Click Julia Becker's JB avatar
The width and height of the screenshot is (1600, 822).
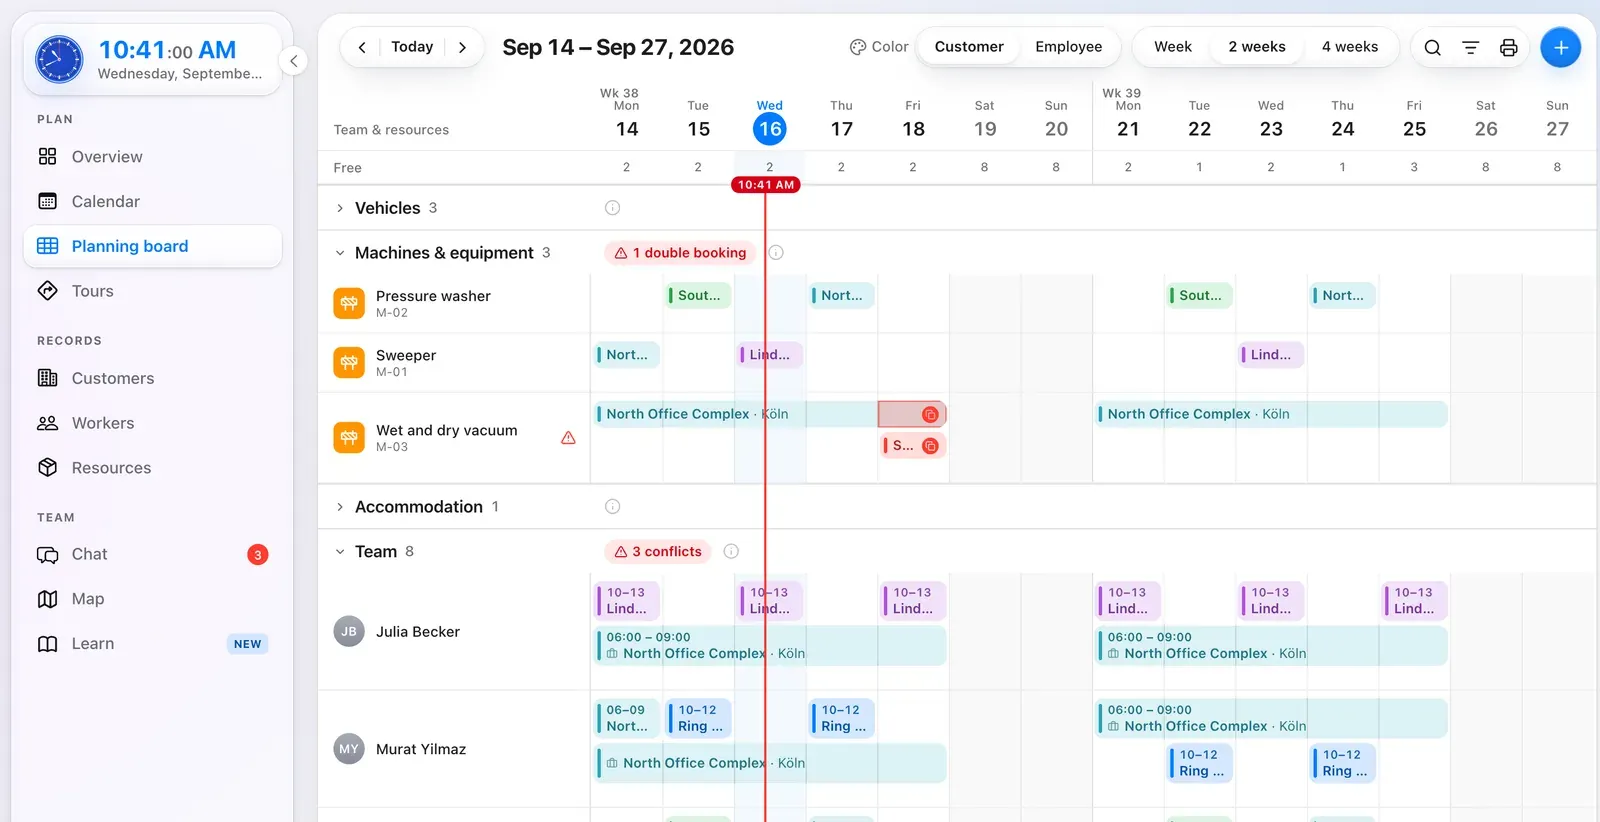pyautogui.click(x=349, y=631)
